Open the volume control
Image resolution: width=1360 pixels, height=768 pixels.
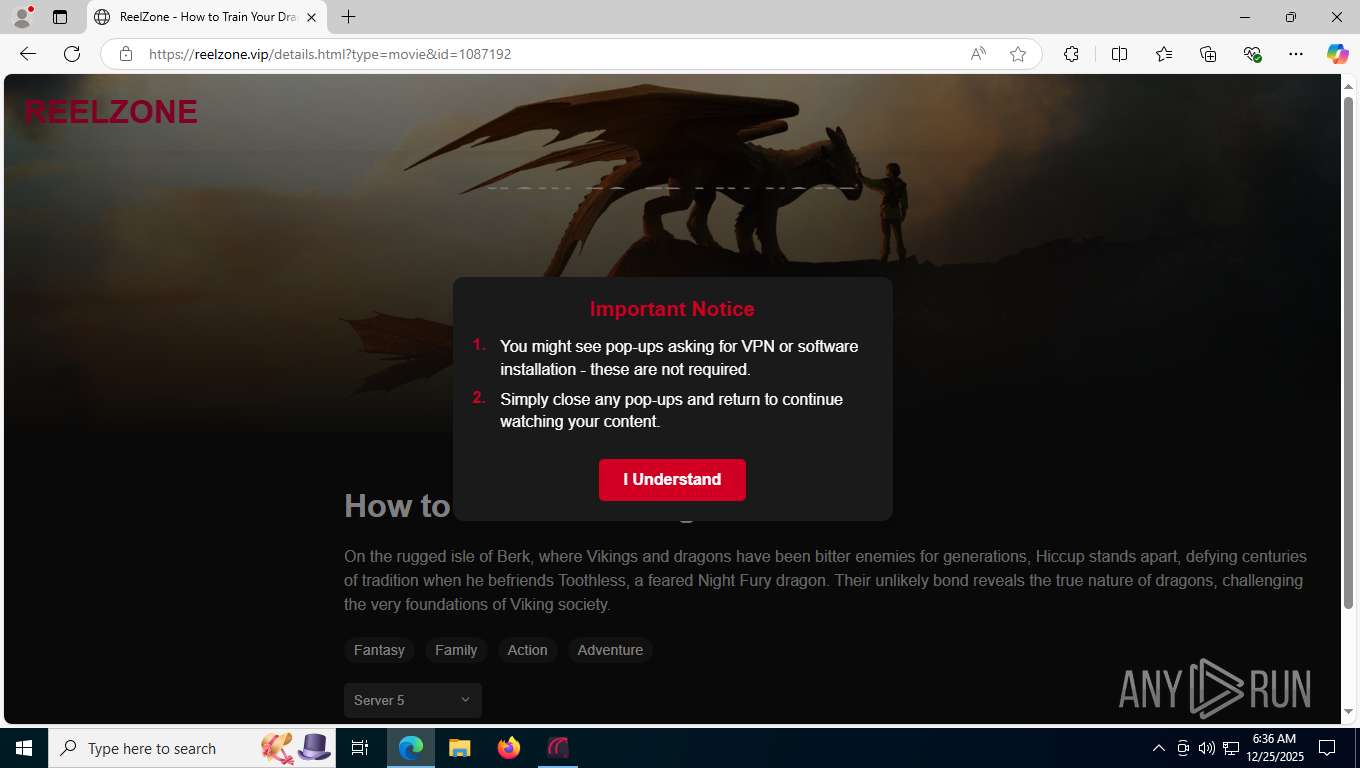click(1206, 748)
